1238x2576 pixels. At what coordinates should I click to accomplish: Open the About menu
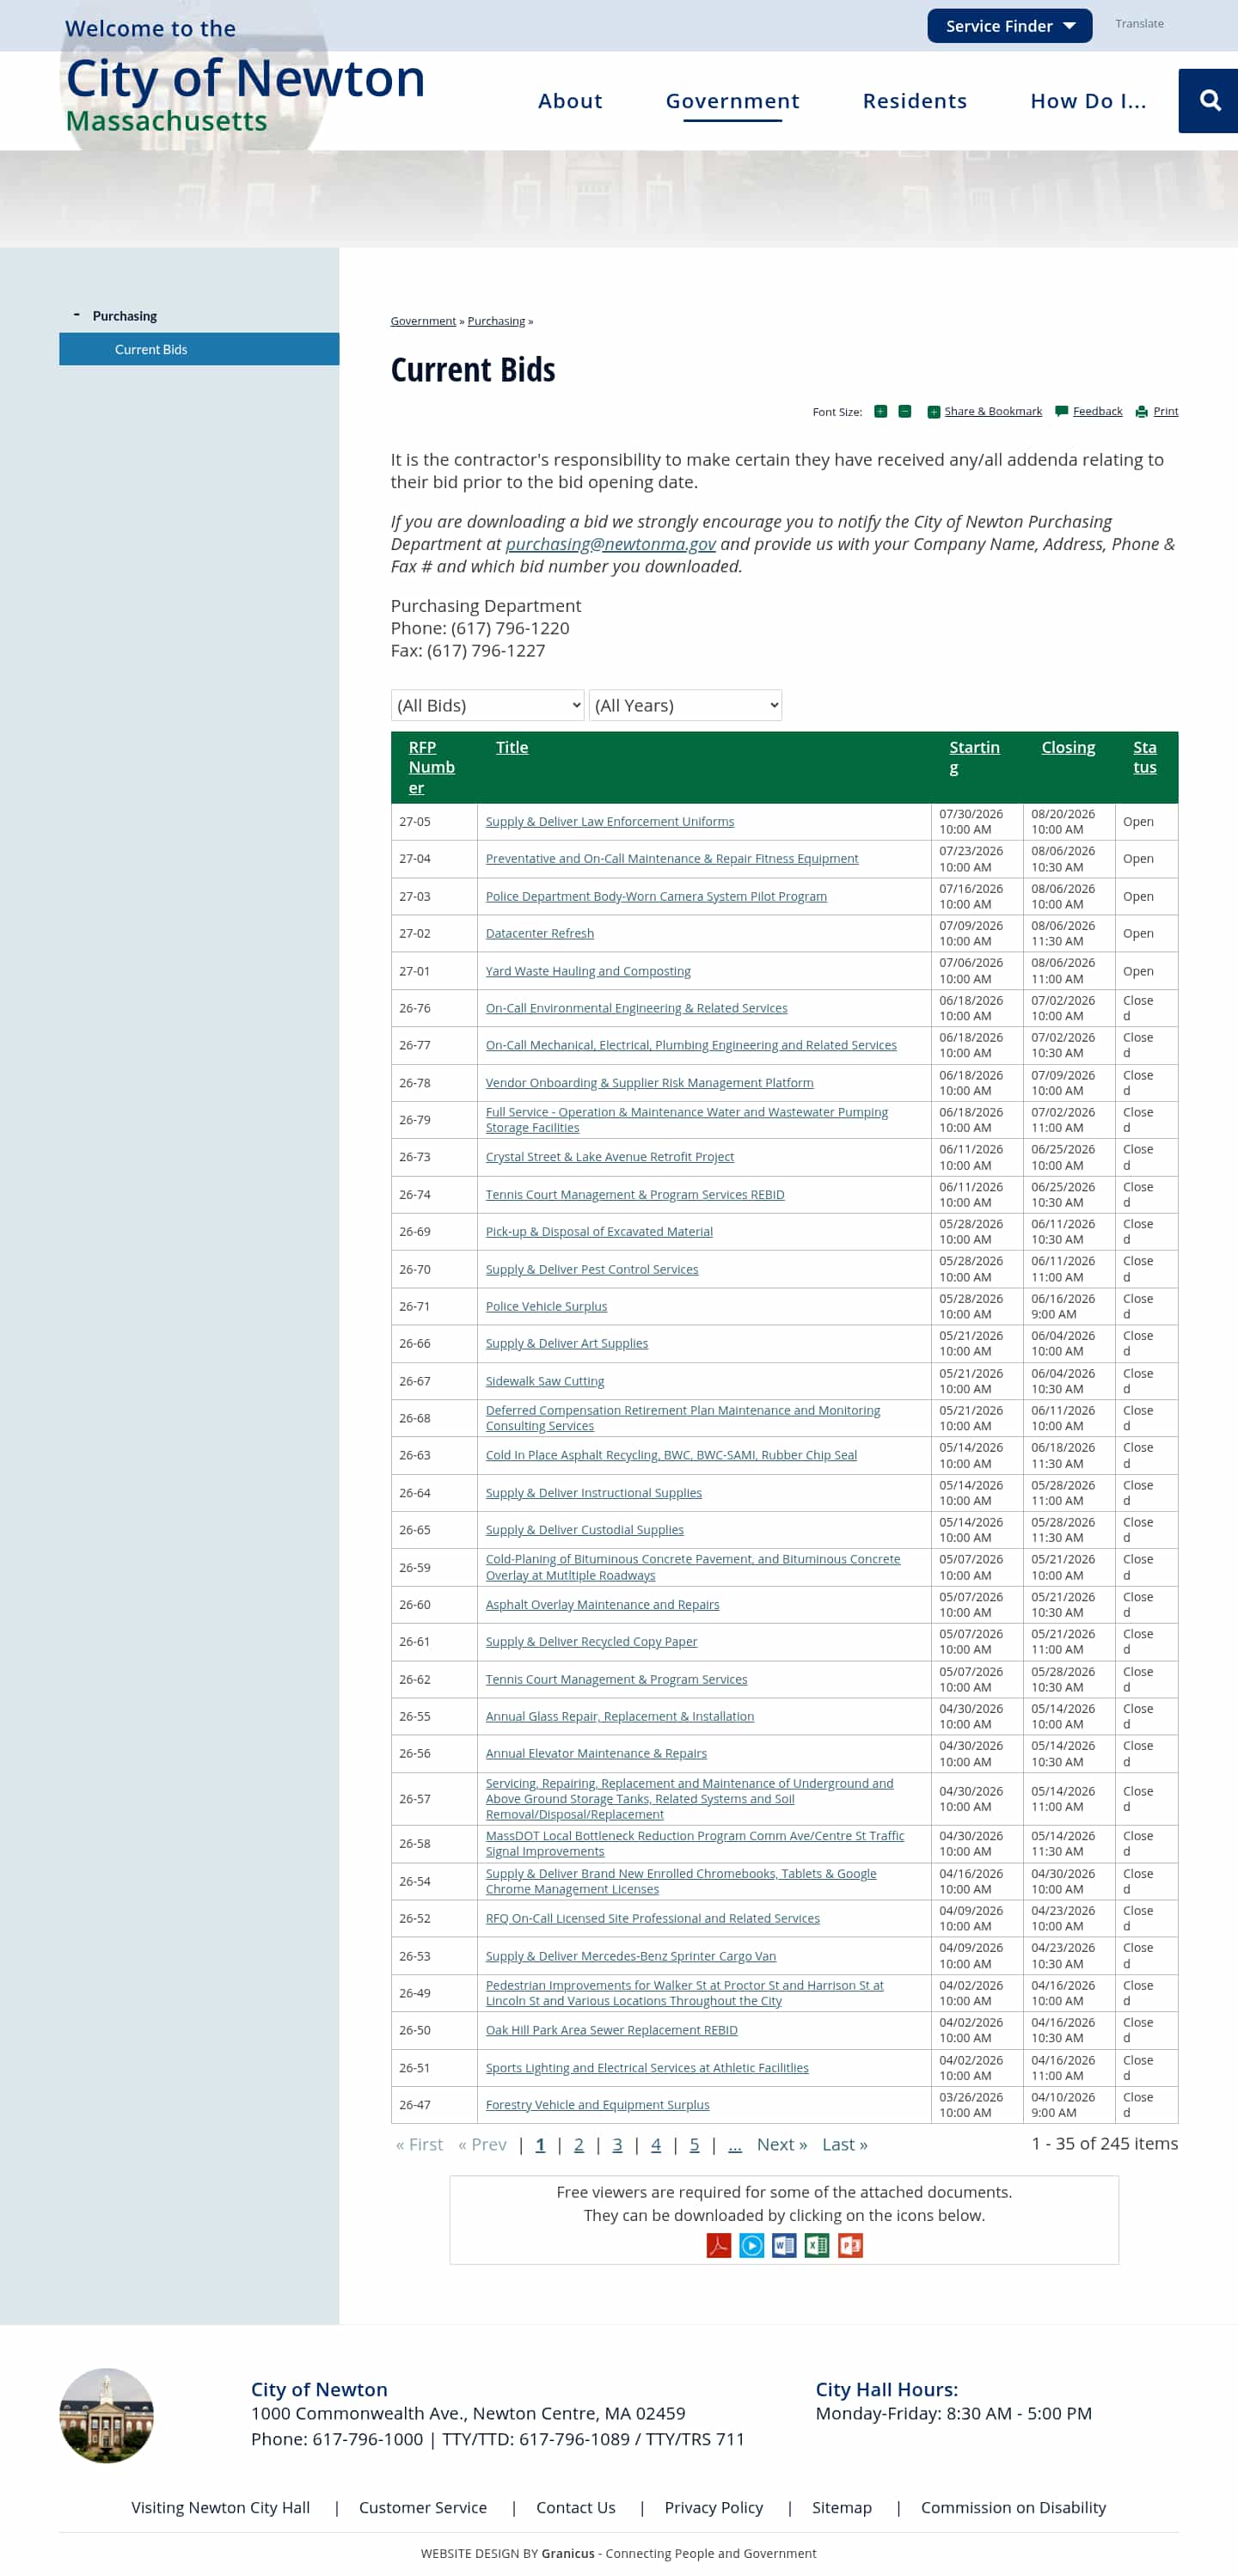point(570,101)
